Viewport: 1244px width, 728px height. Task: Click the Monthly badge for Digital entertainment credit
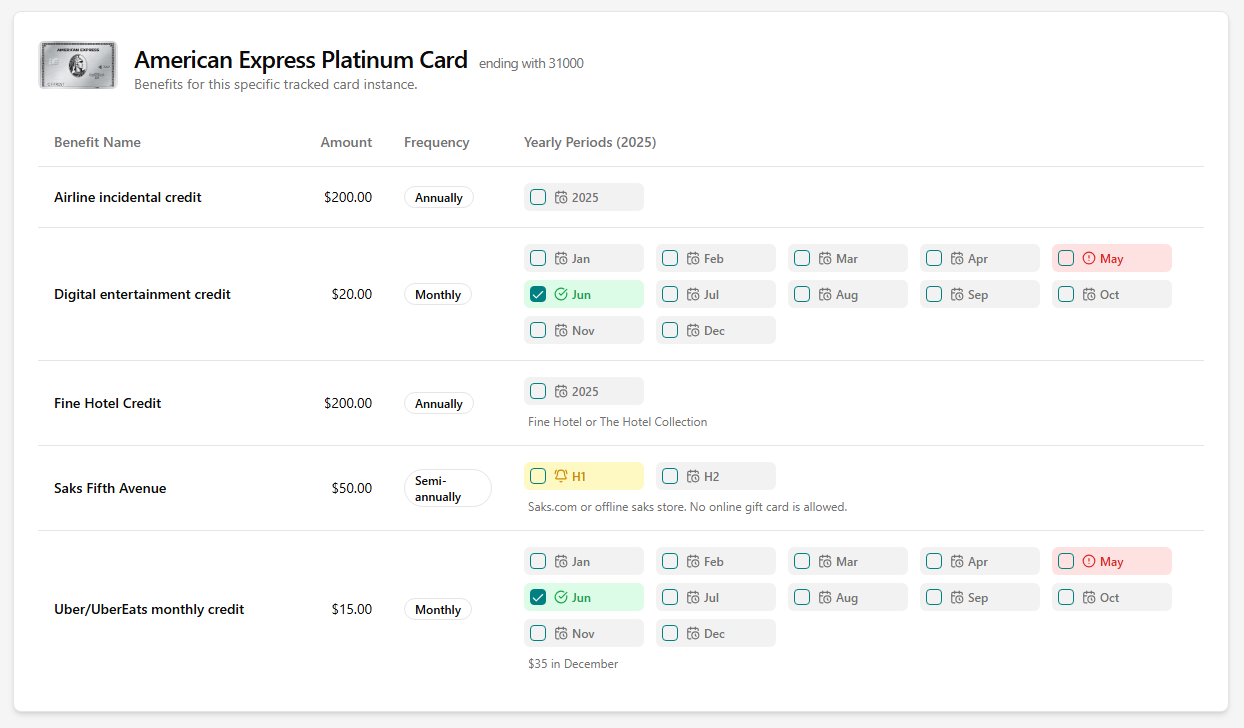coord(438,294)
